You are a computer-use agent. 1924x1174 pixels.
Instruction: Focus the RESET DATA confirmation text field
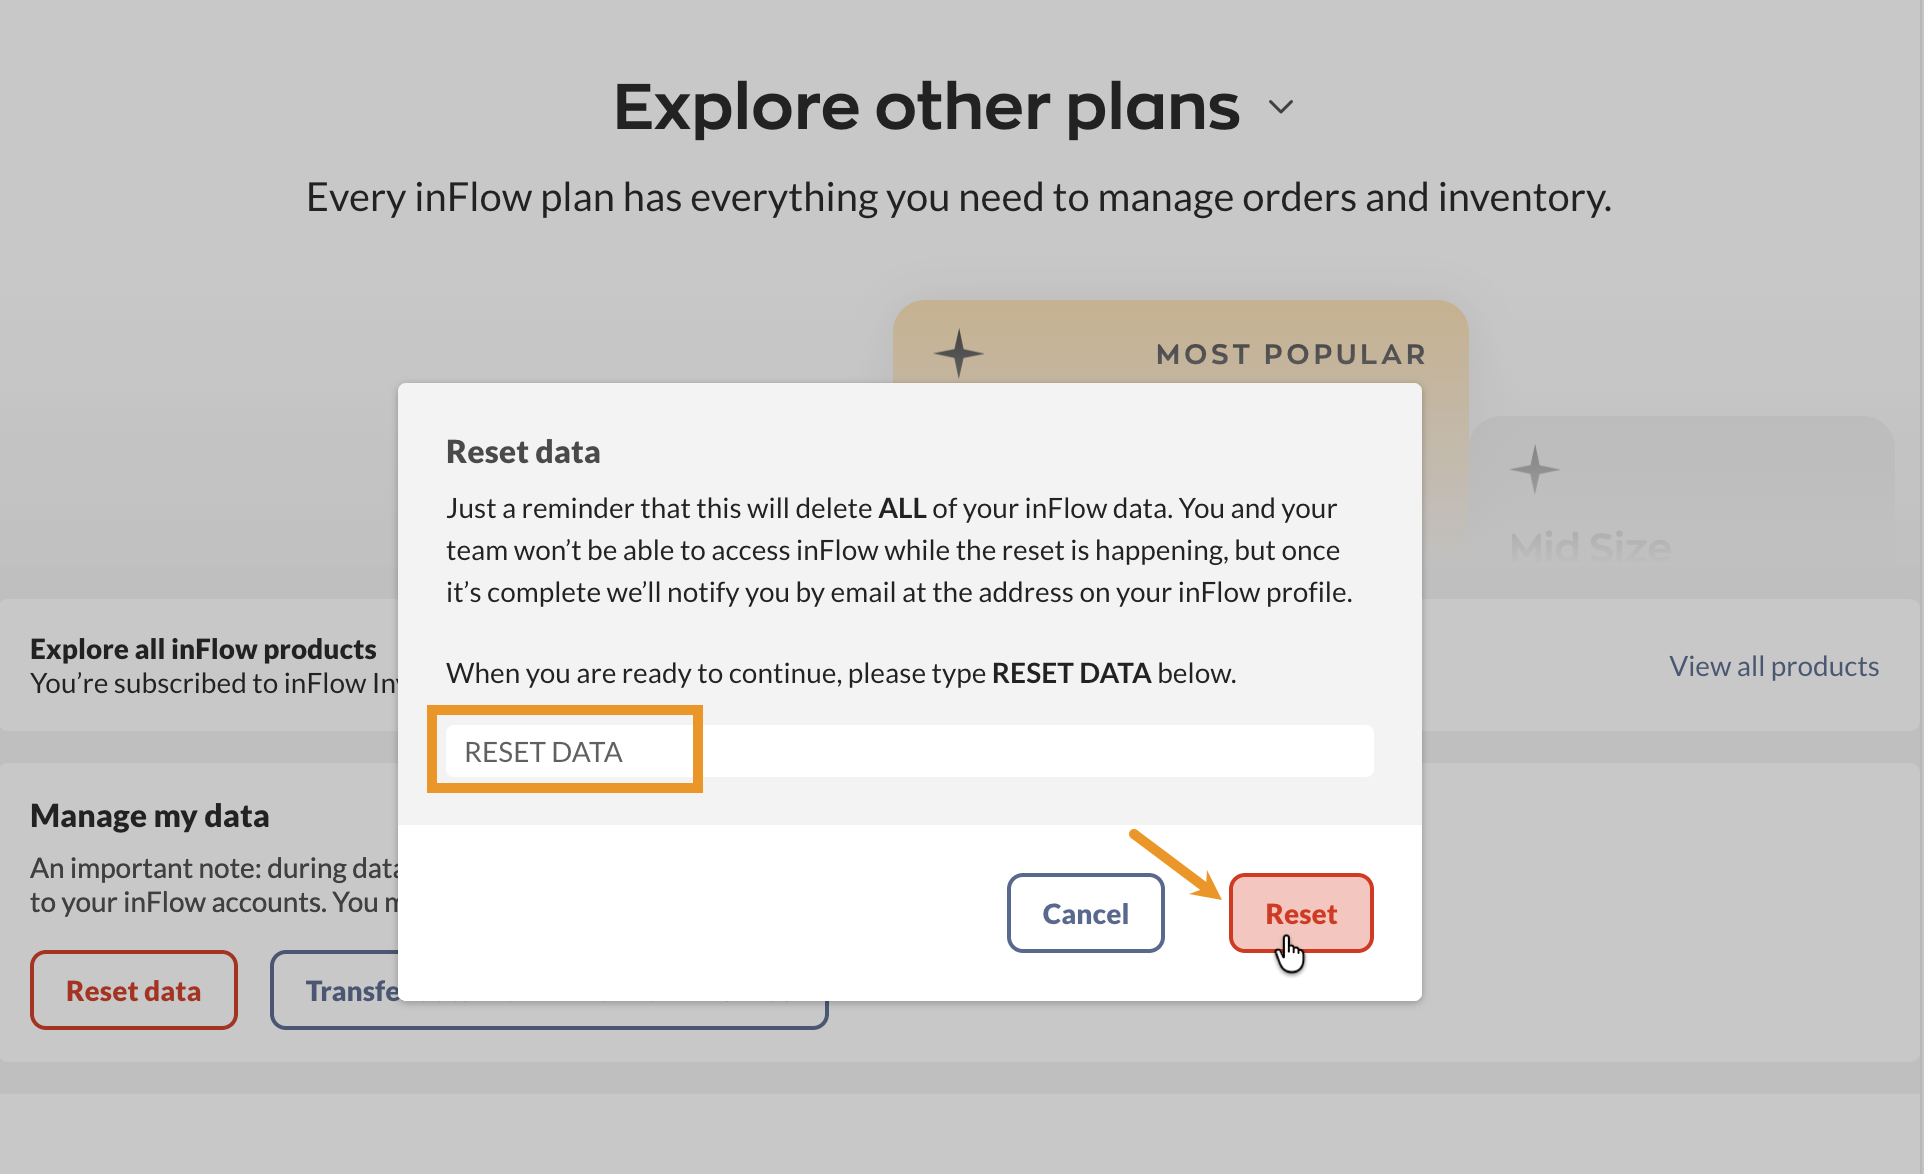click(x=908, y=751)
